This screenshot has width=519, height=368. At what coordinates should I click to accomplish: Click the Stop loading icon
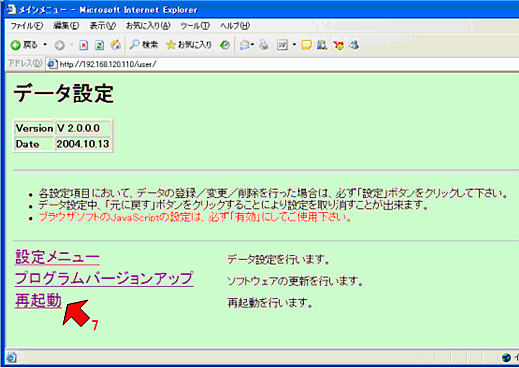pos(84,45)
